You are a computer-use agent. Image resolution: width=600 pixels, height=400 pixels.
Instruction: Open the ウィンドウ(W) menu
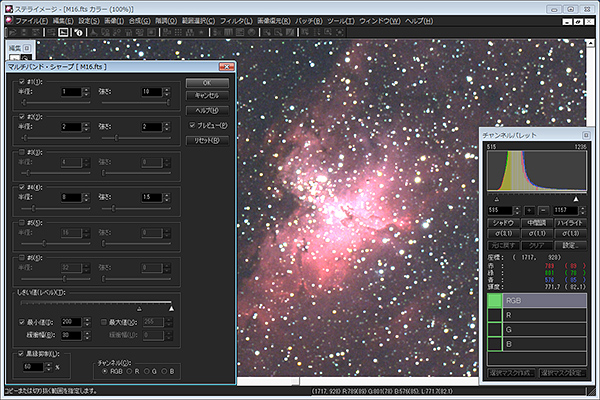(x=380, y=21)
